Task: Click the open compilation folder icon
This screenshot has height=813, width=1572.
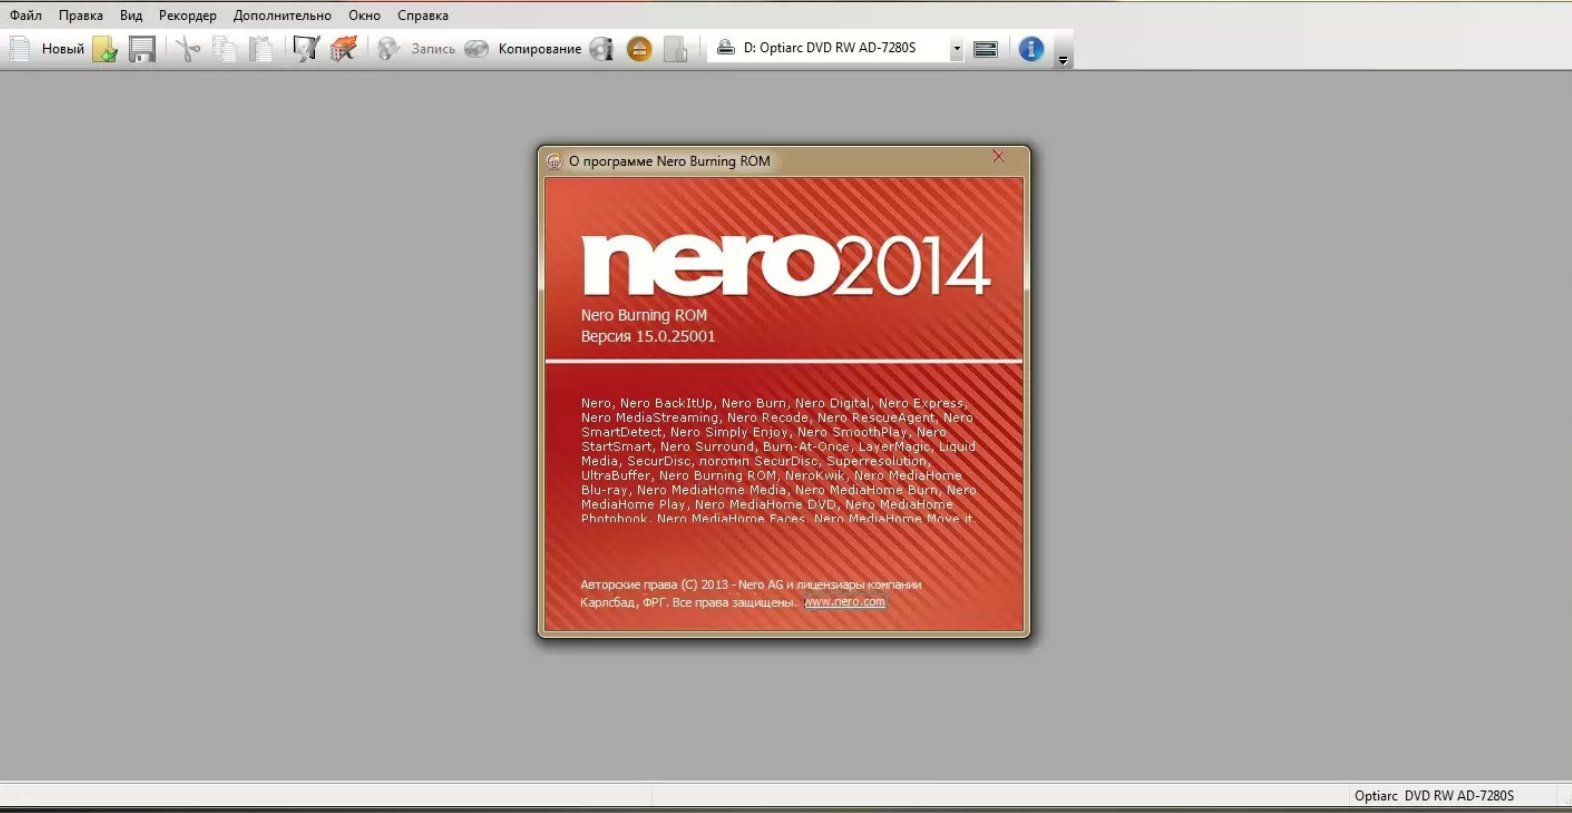Action: tap(105, 48)
